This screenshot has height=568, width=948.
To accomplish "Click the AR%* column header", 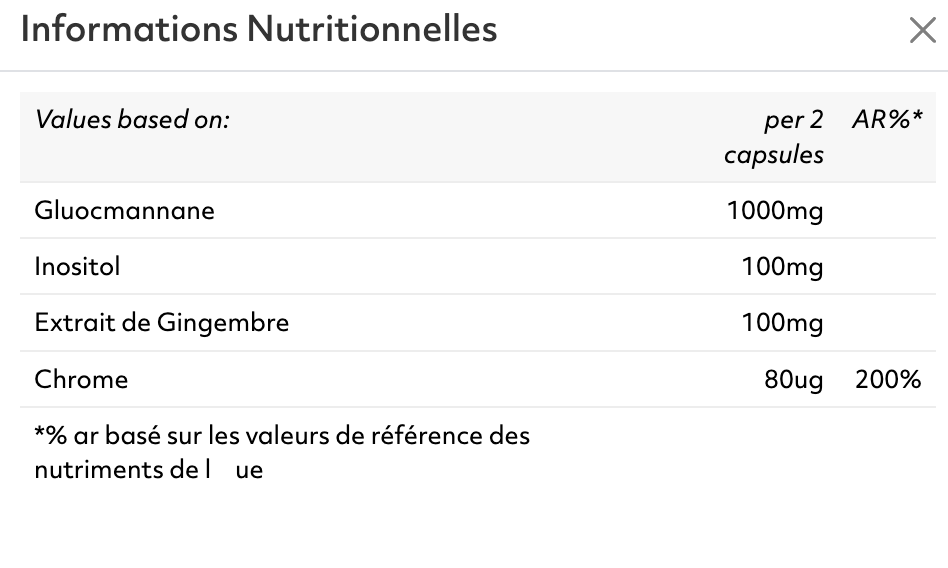I will pyautogui.click(x=887, y=121).
